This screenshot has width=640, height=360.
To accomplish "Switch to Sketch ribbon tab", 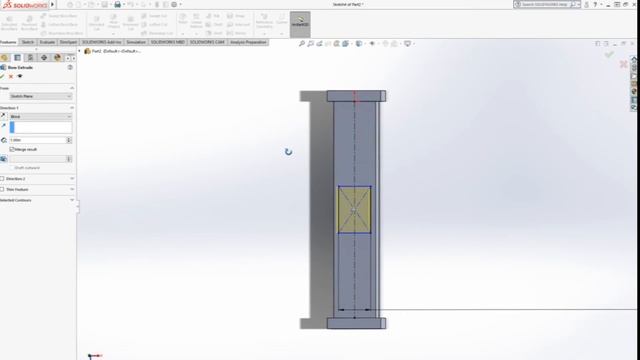I will point(28,42).
